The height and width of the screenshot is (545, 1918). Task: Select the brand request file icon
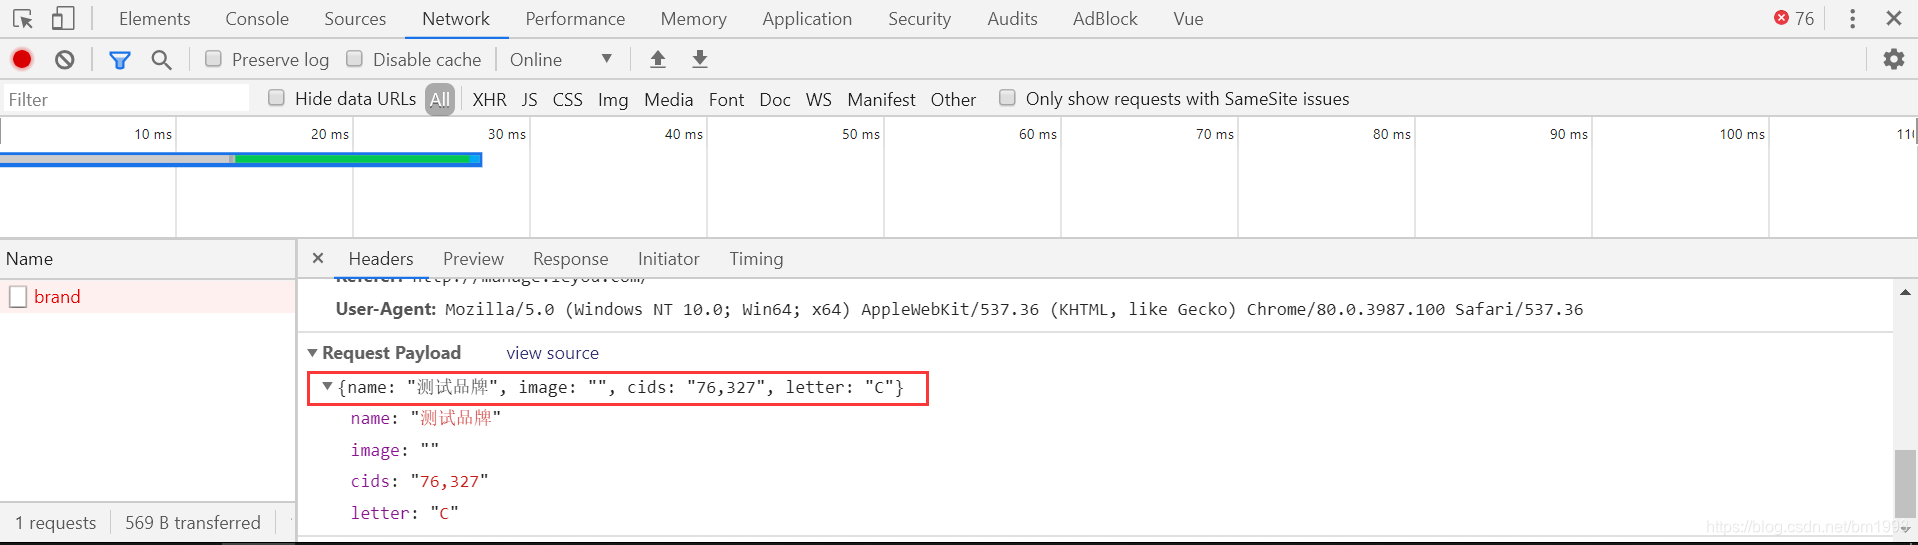click(x=18, y=297)
